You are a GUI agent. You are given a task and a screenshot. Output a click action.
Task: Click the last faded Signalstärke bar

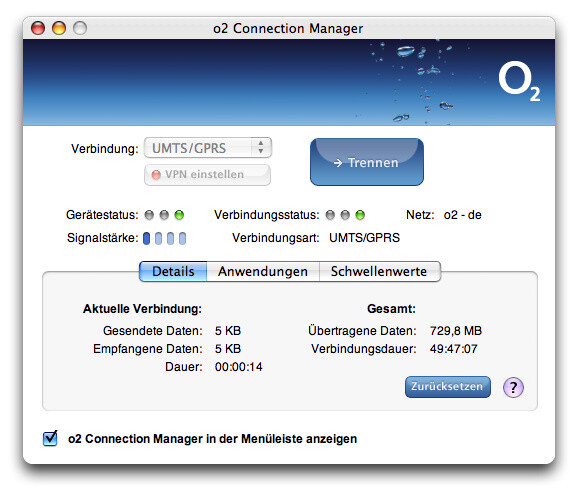(182, 238)
